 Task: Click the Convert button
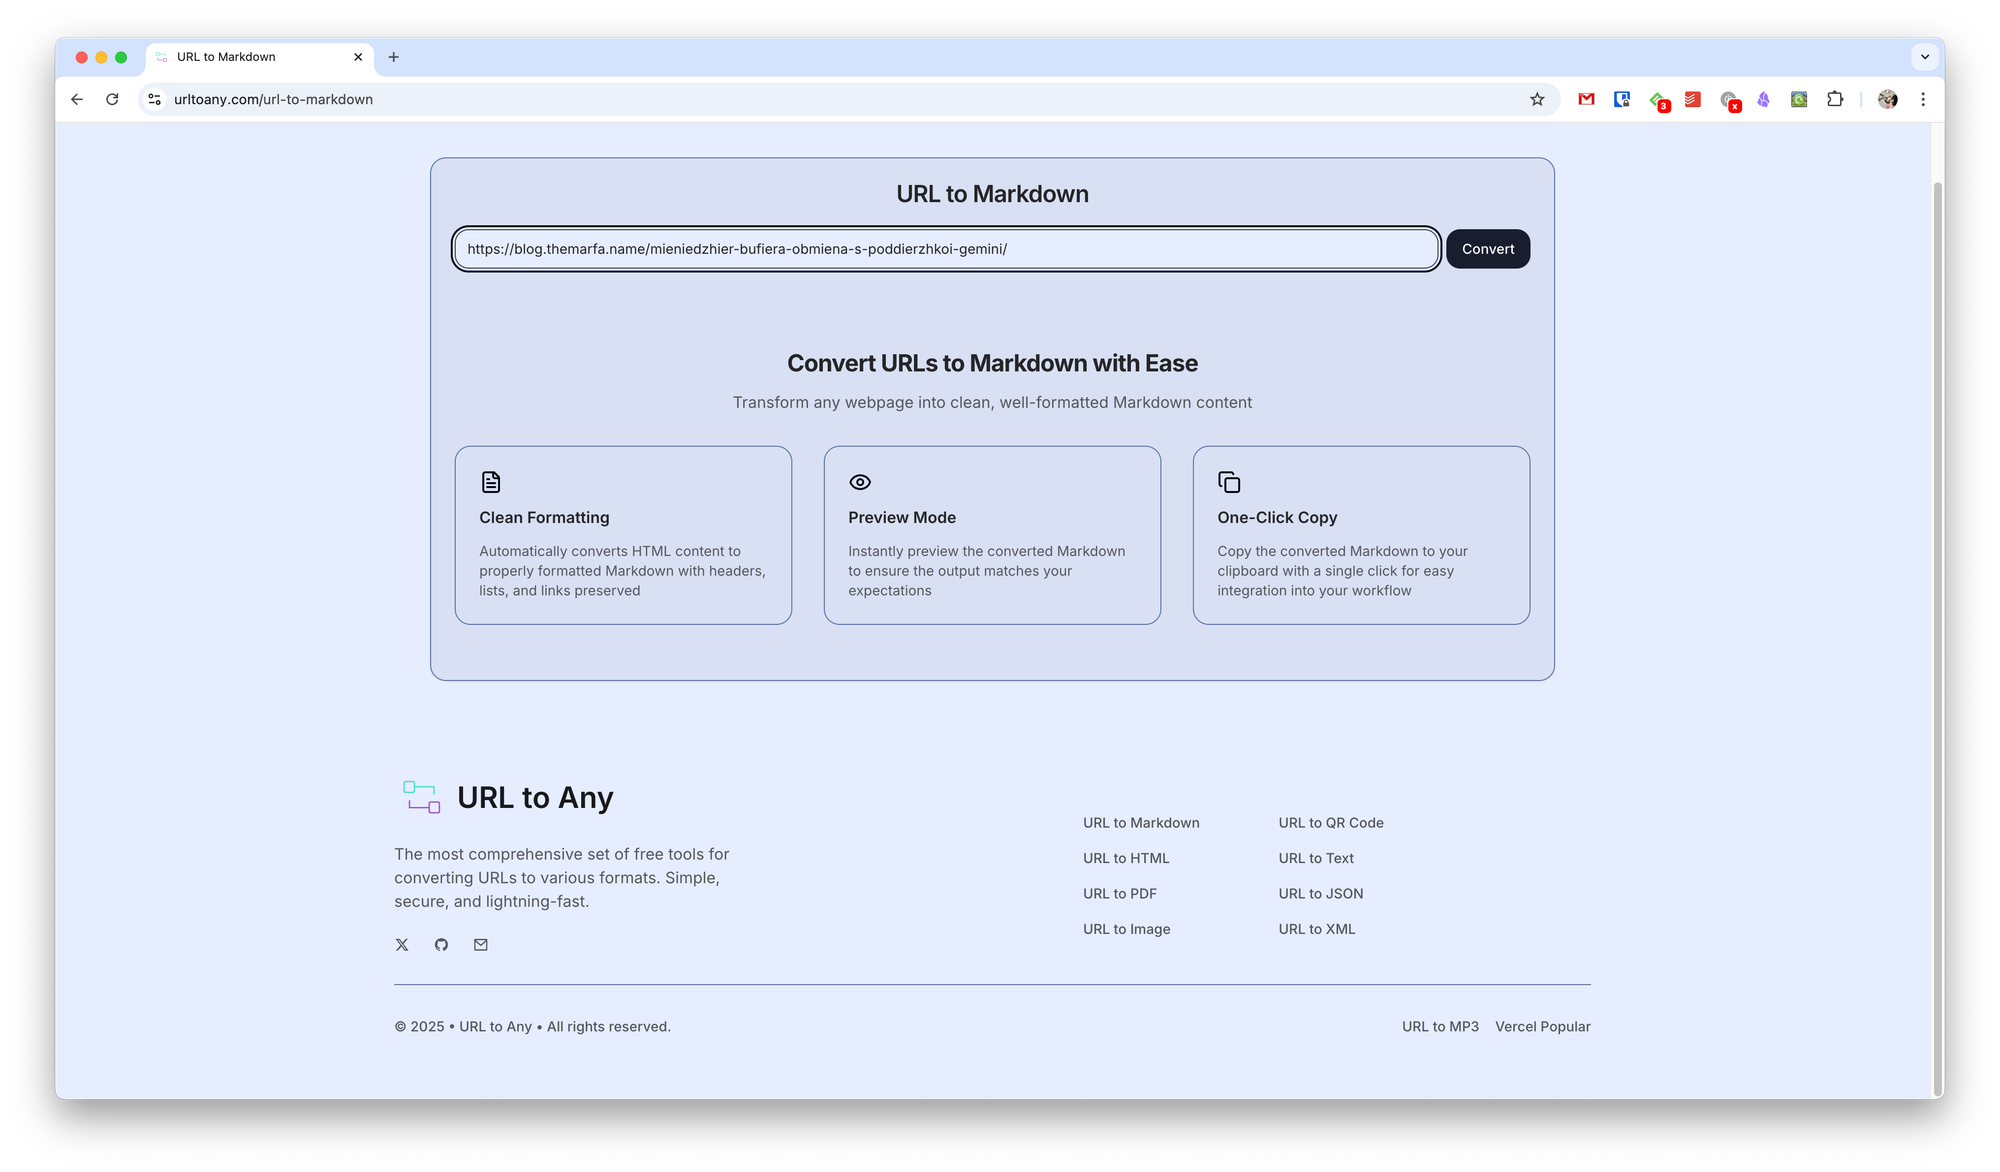[x=1487, y=249]
